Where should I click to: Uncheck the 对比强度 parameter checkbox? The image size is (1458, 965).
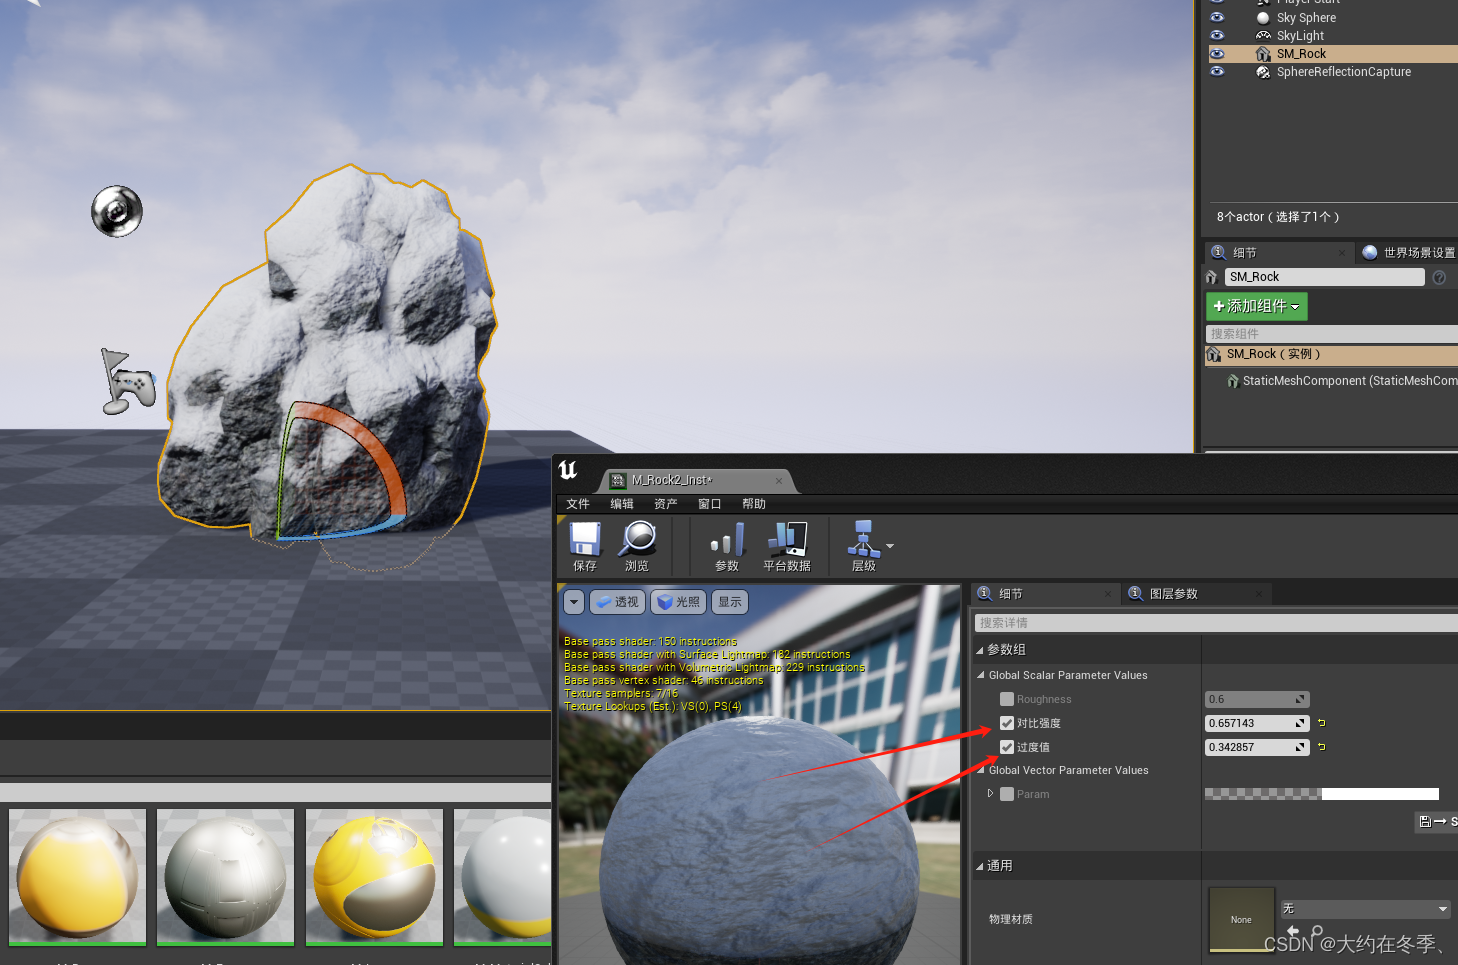click(1007, 723)
